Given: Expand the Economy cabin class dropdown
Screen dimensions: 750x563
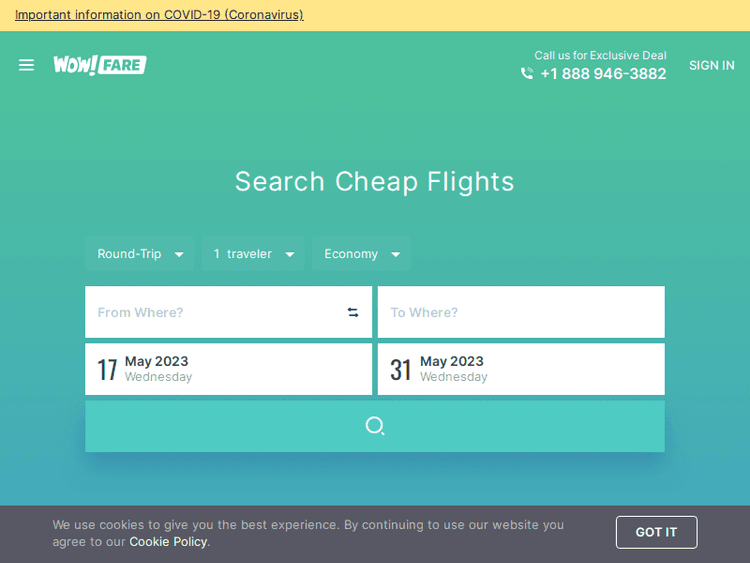Looking at the screenshot, I should click(x=361, y=254).
